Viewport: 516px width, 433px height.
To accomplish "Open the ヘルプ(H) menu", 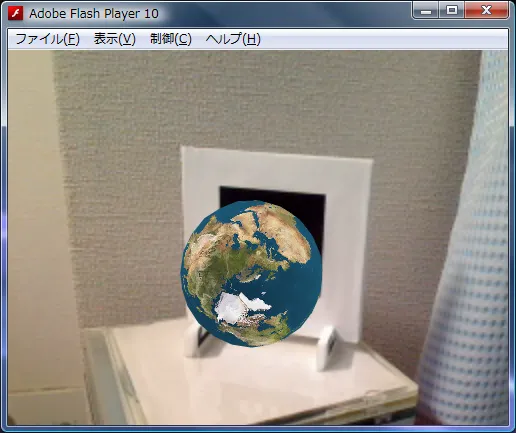I will [x=233, y=39].
